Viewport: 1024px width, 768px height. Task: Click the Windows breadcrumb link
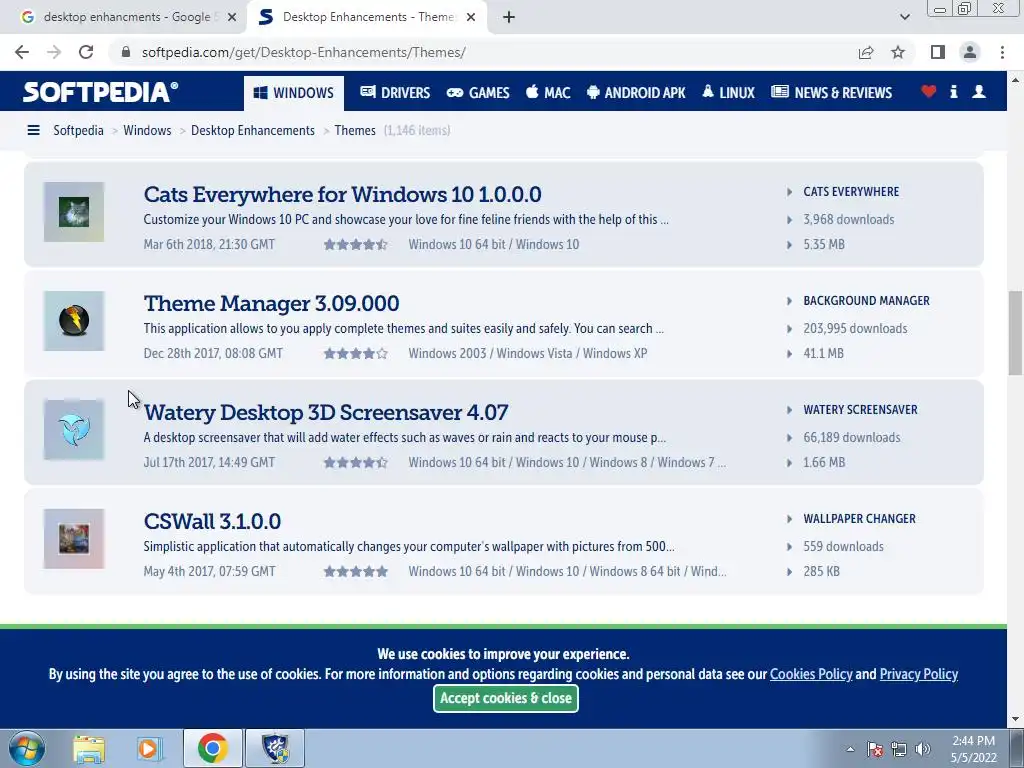coord(147,131)
